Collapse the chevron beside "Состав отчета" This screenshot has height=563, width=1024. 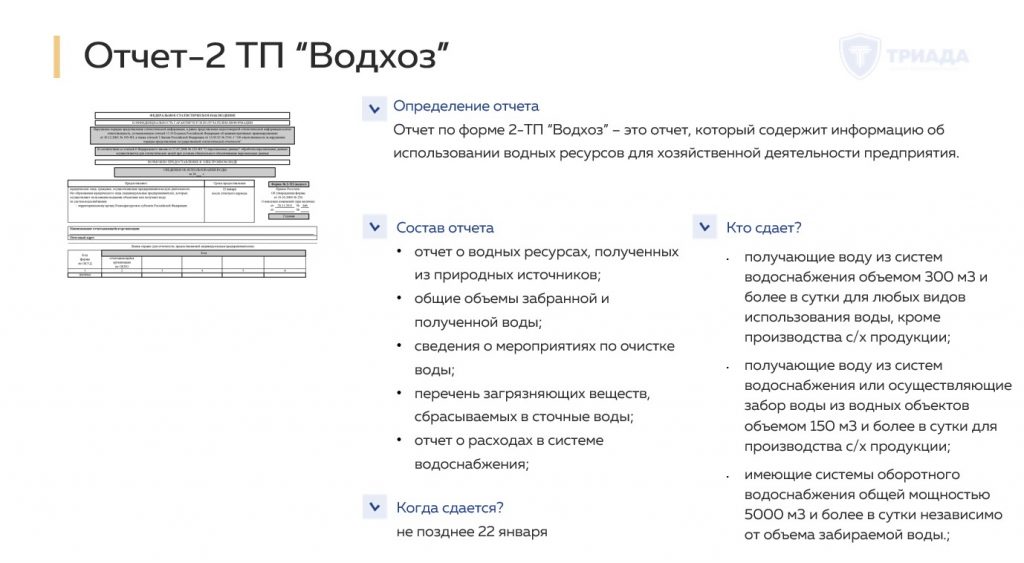click(x=375, y=227)
